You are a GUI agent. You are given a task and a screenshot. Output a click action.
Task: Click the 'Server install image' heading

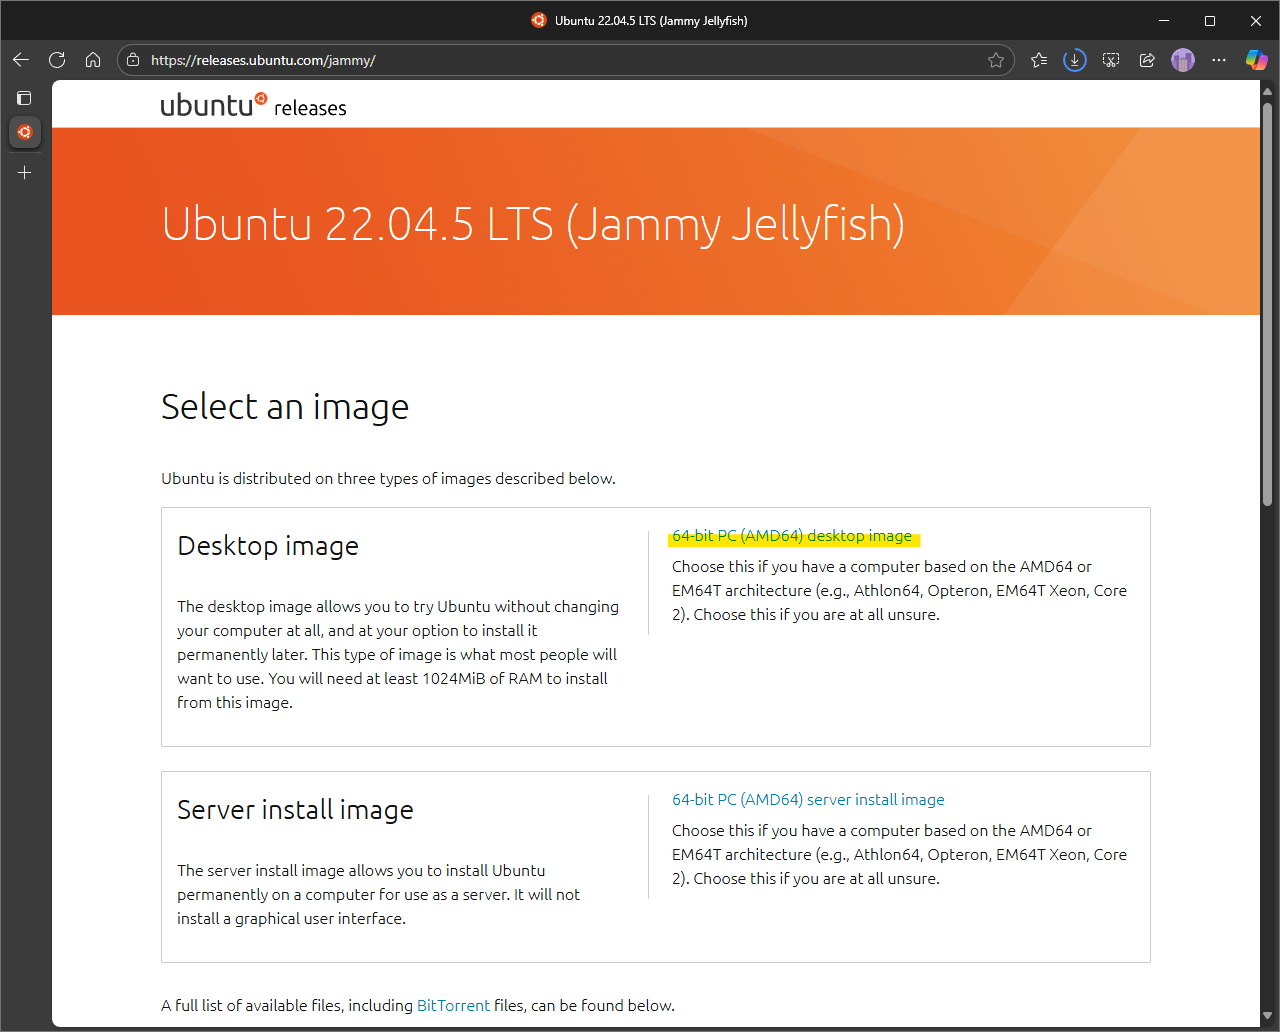[x=295, y=810]
